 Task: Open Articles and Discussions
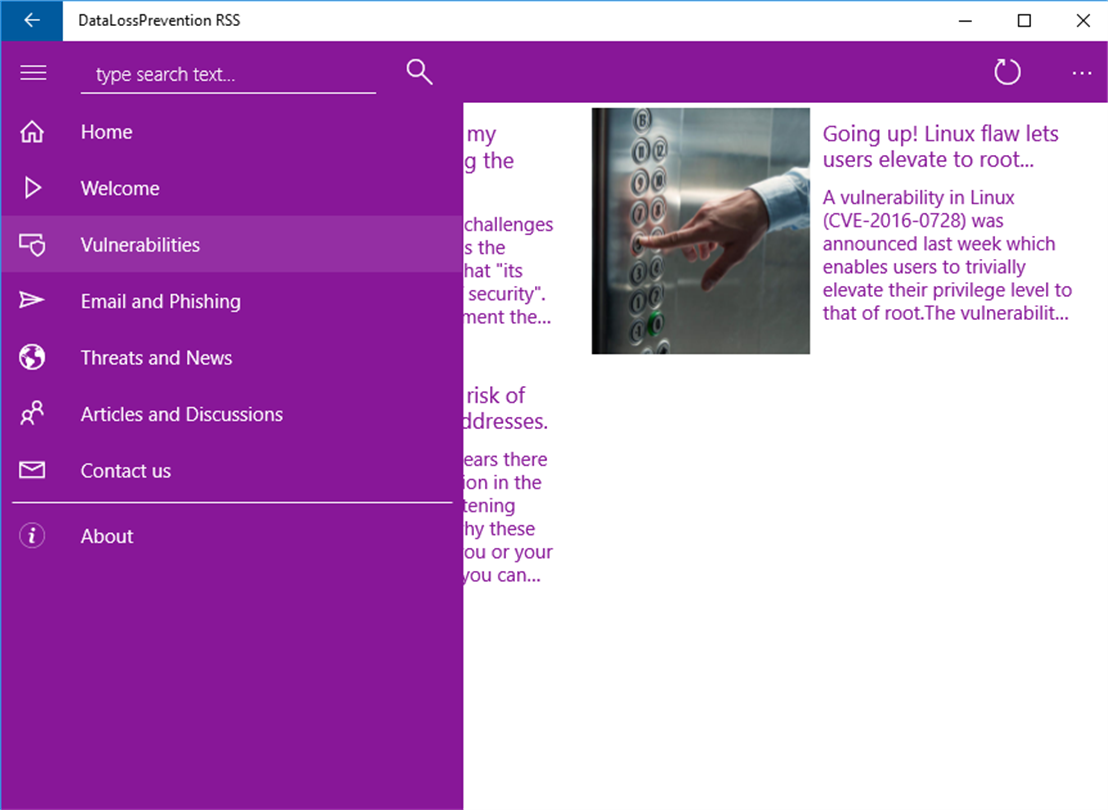point(232,414)
